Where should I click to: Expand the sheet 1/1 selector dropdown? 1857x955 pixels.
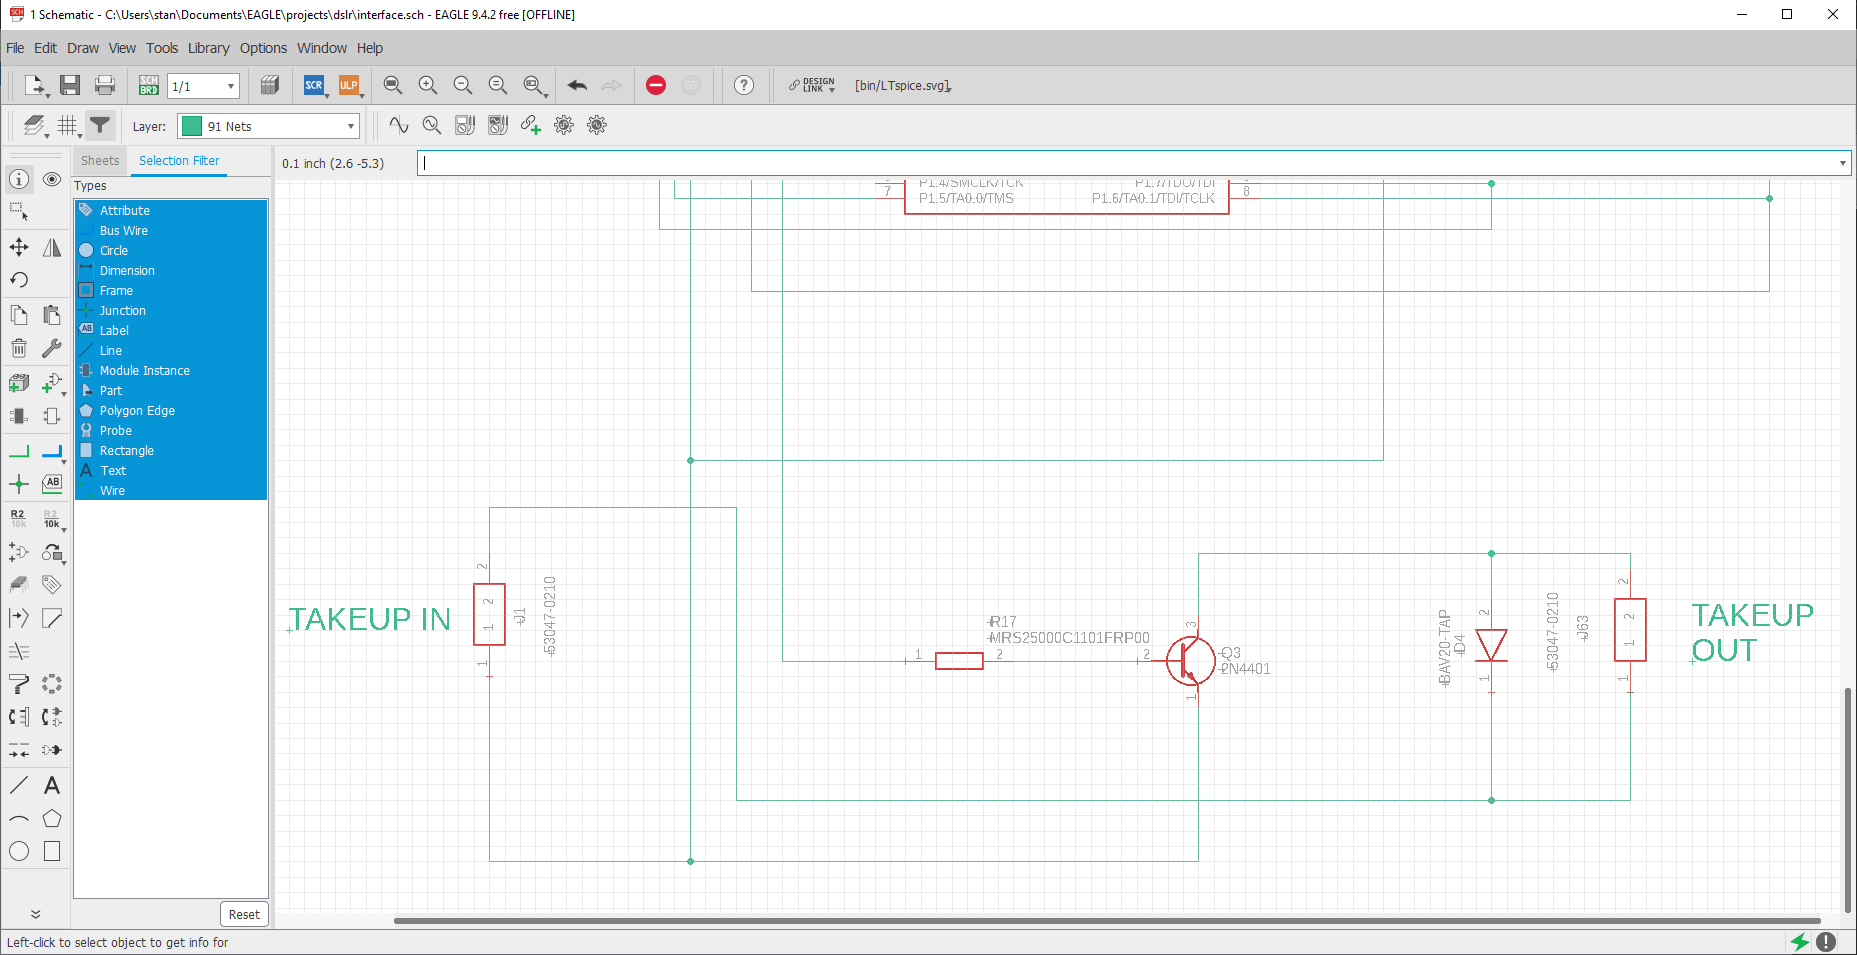click(203, 86)
